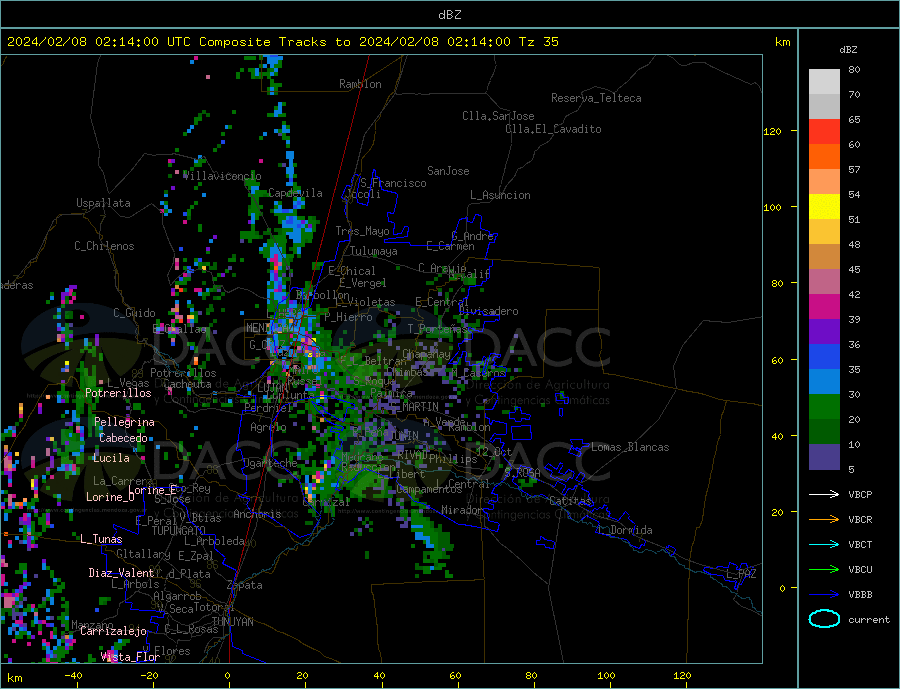This screenshot has width=900, height=689.
Task: Pick the indigo 5–10 dBZ color band
Action: pyautogui.click(x=824, y=457)
